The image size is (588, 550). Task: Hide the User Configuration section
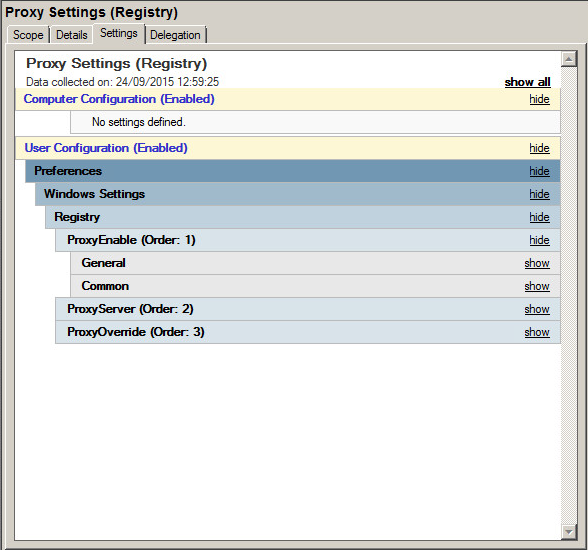[x=539, y=148]
